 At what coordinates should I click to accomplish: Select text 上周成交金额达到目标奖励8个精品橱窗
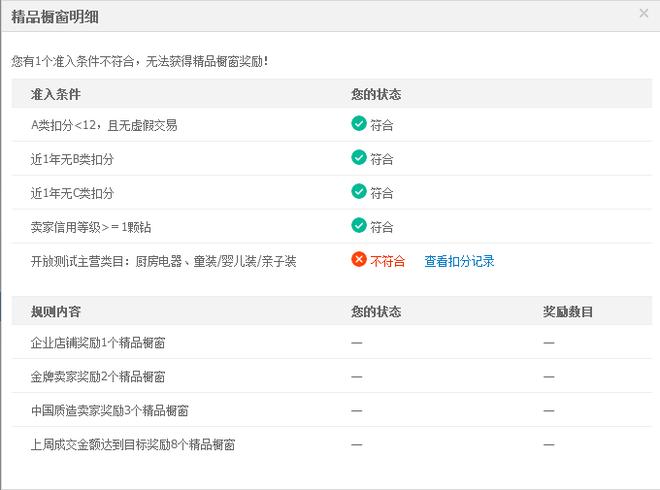(133, 445)
